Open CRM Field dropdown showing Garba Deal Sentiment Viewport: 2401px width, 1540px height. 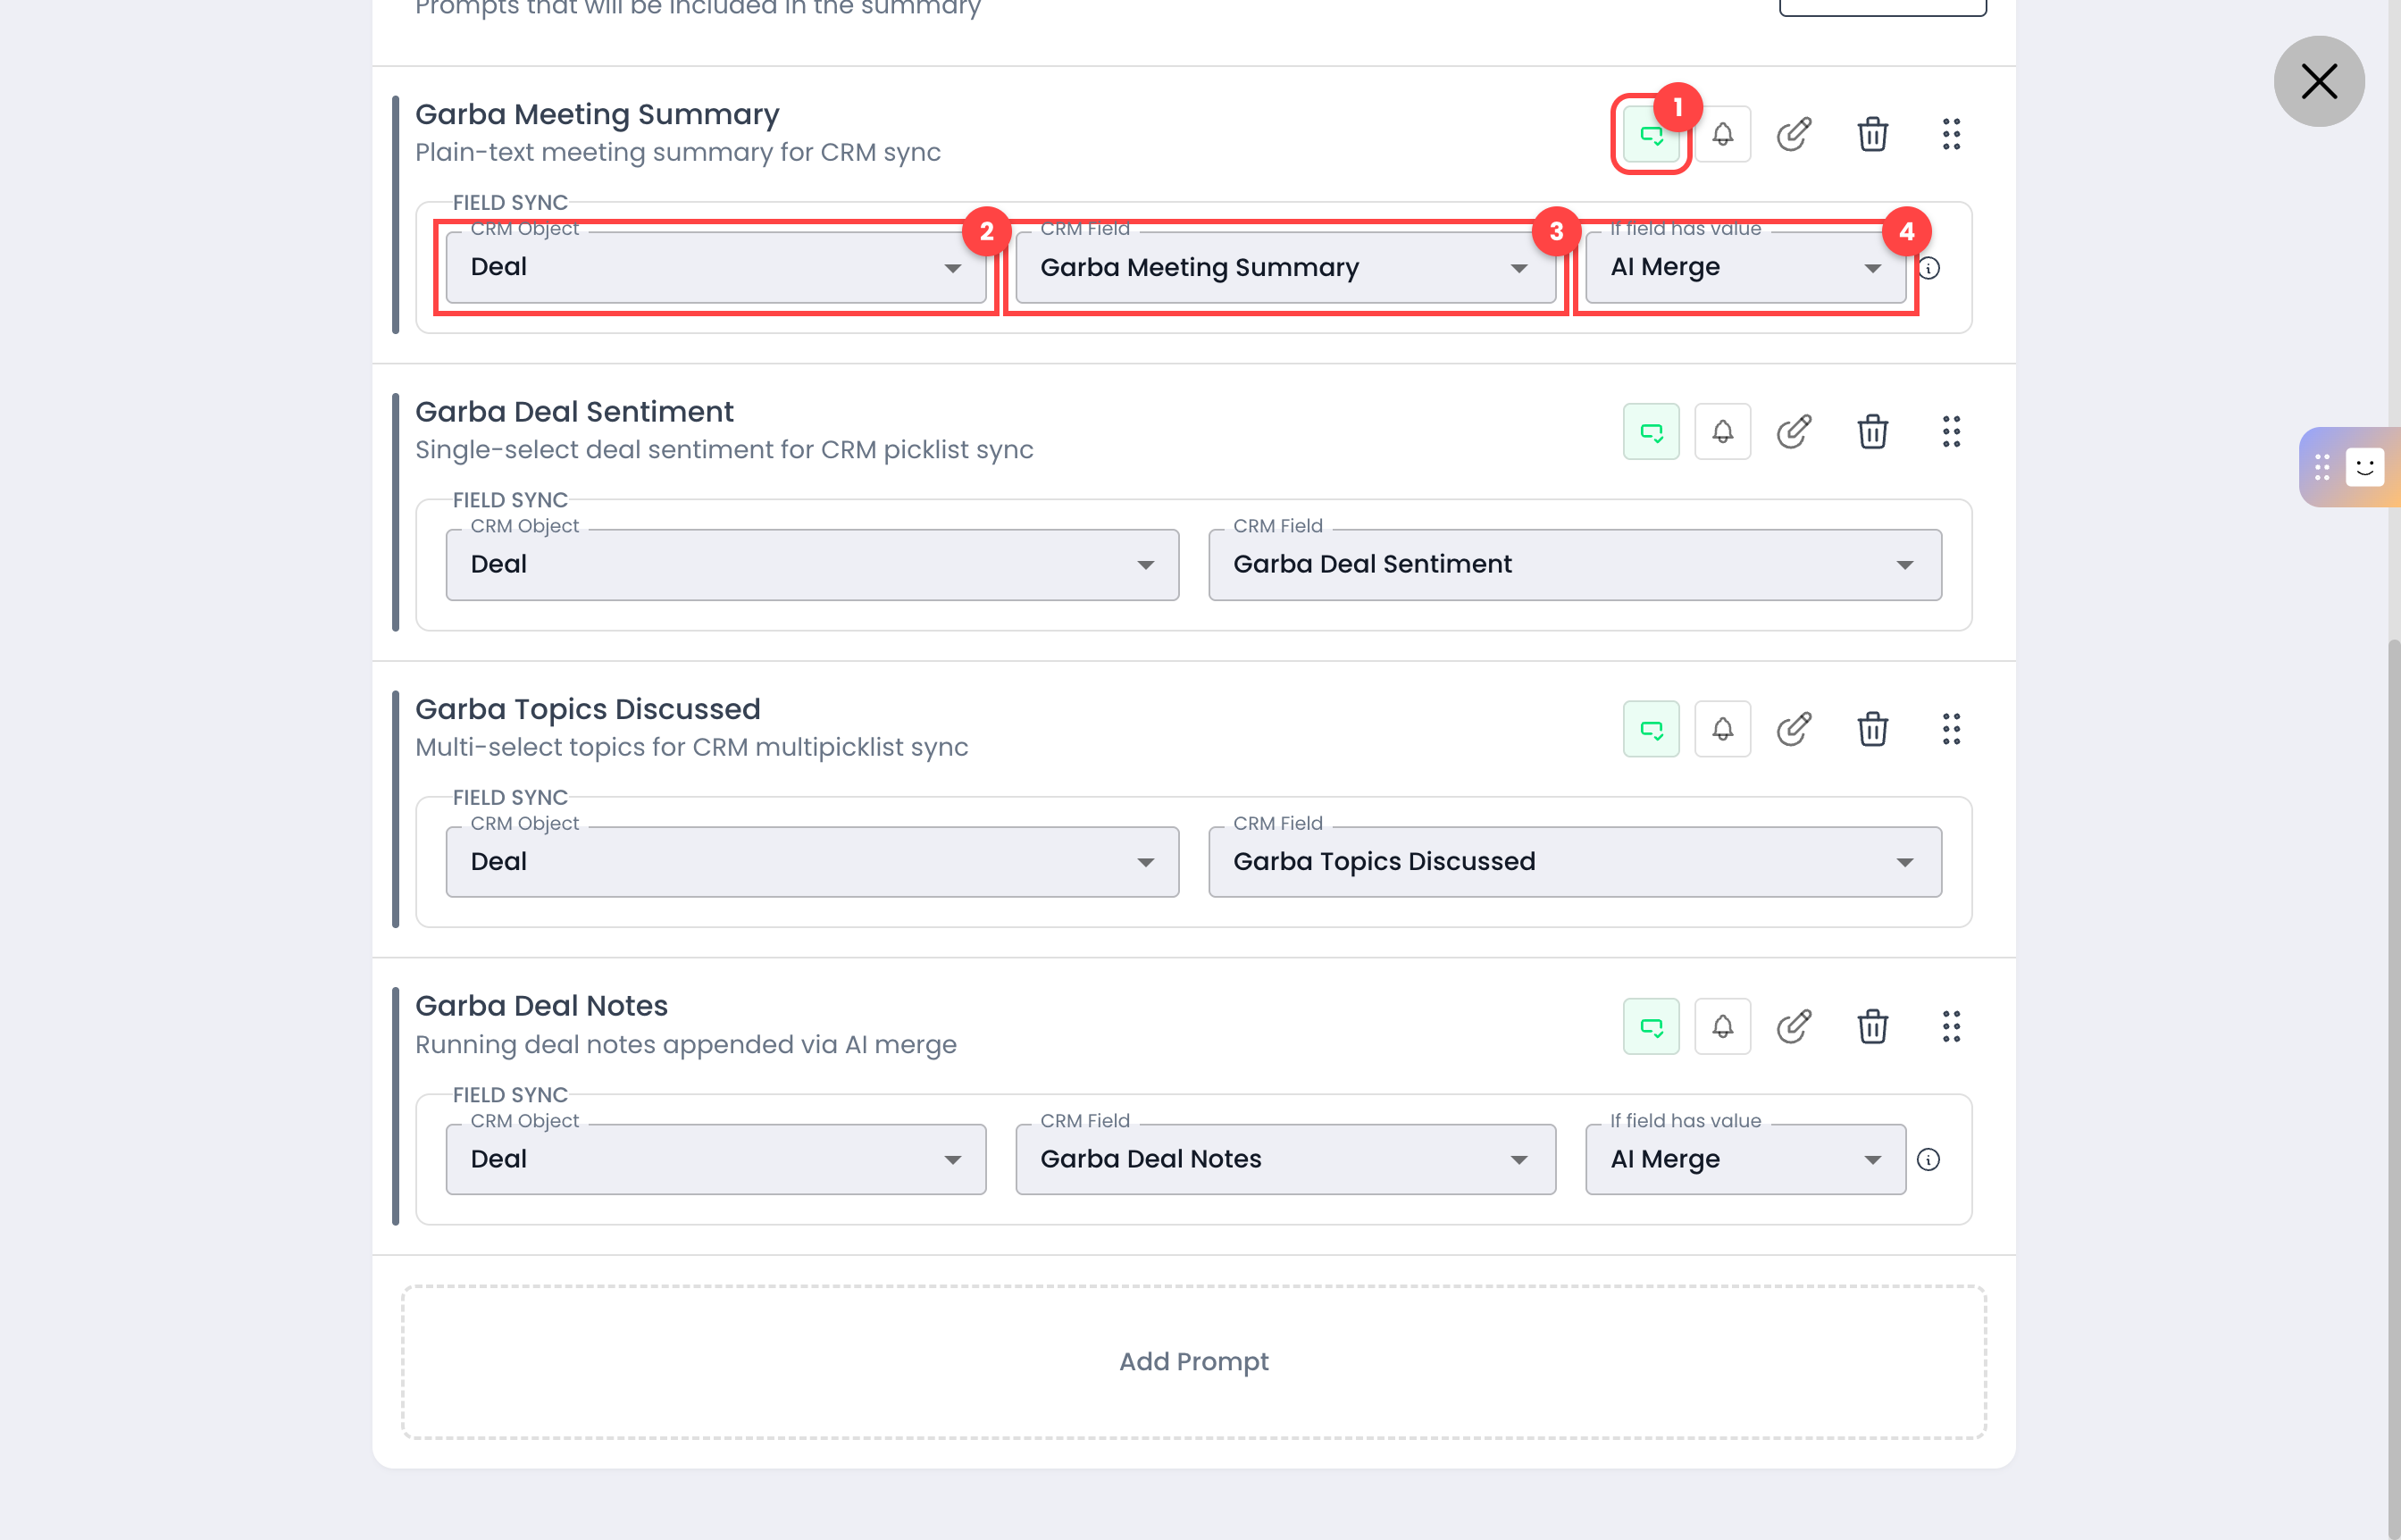click(1575, 565)
